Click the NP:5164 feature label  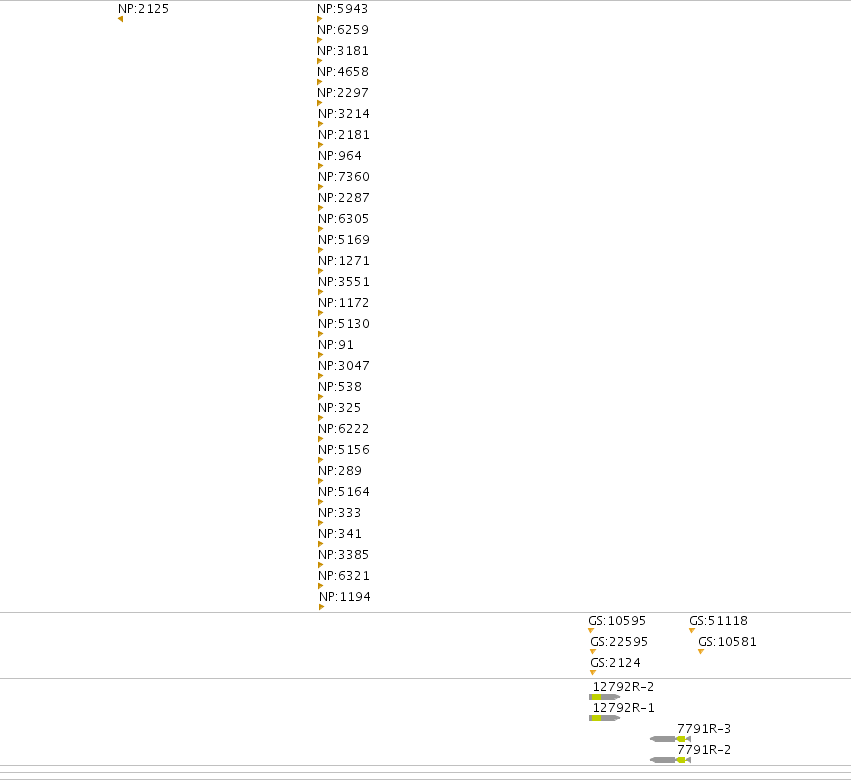click(344, 492)
